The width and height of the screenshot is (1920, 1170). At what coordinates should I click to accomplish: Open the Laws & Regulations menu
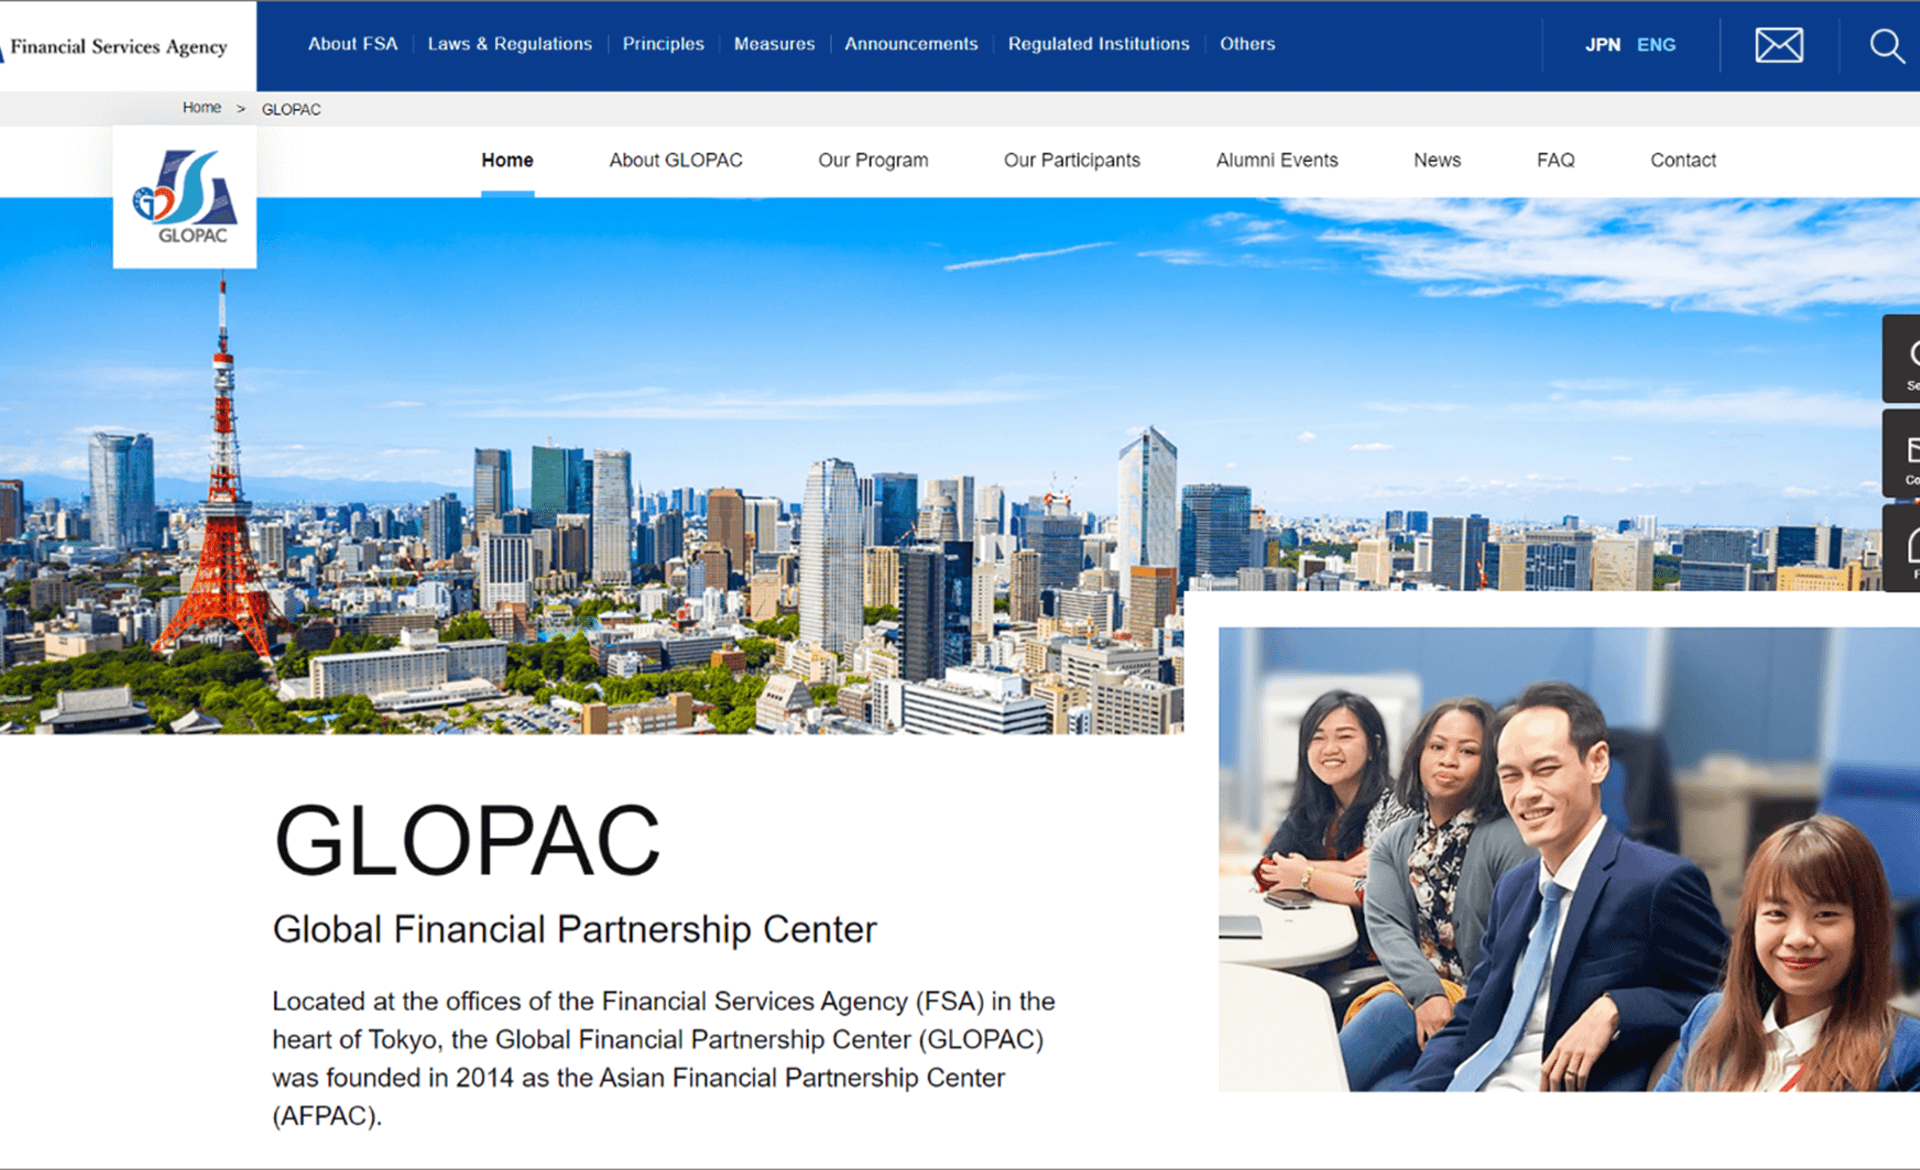(x=509, y=44)
